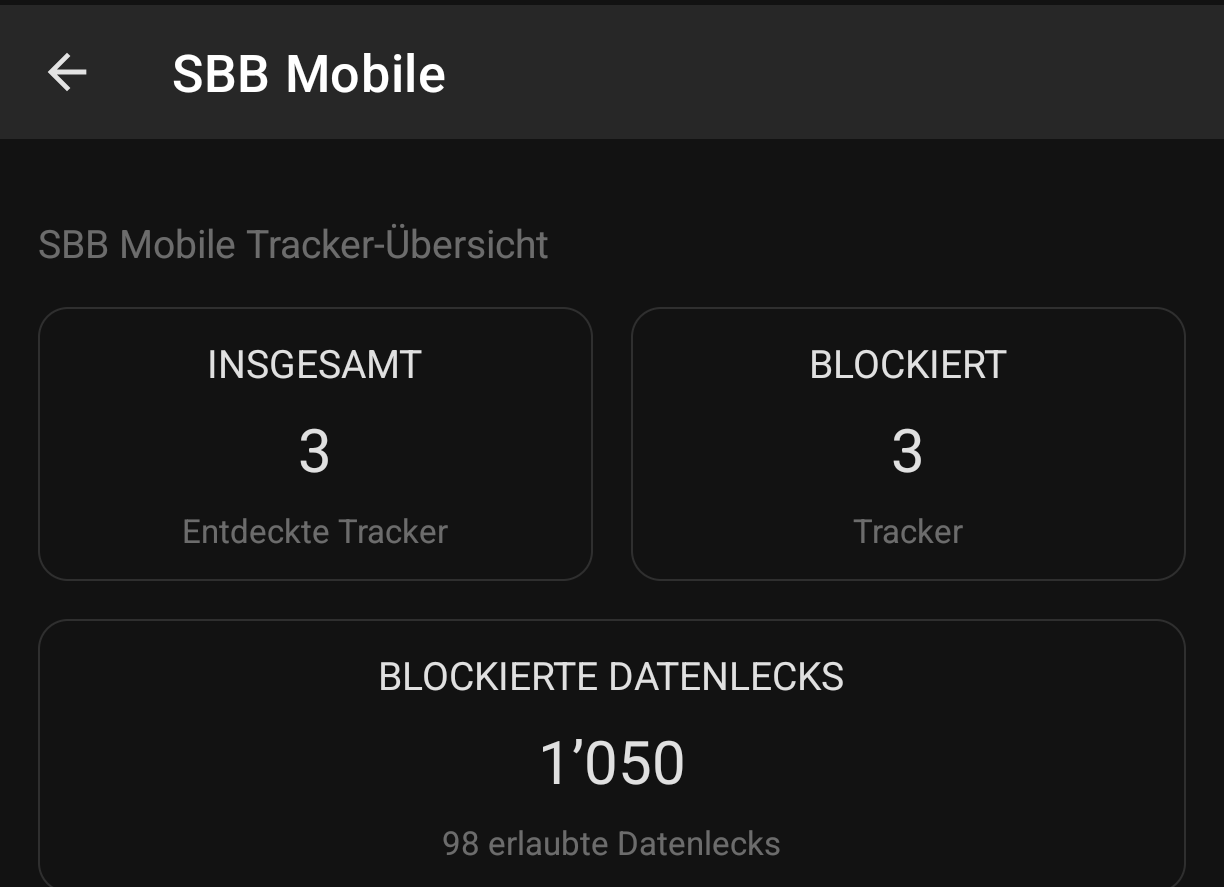Select the 98 erlaubte Datenlecks text
The width and height of the screenshot is (1224, 887).
coord(611,843)
